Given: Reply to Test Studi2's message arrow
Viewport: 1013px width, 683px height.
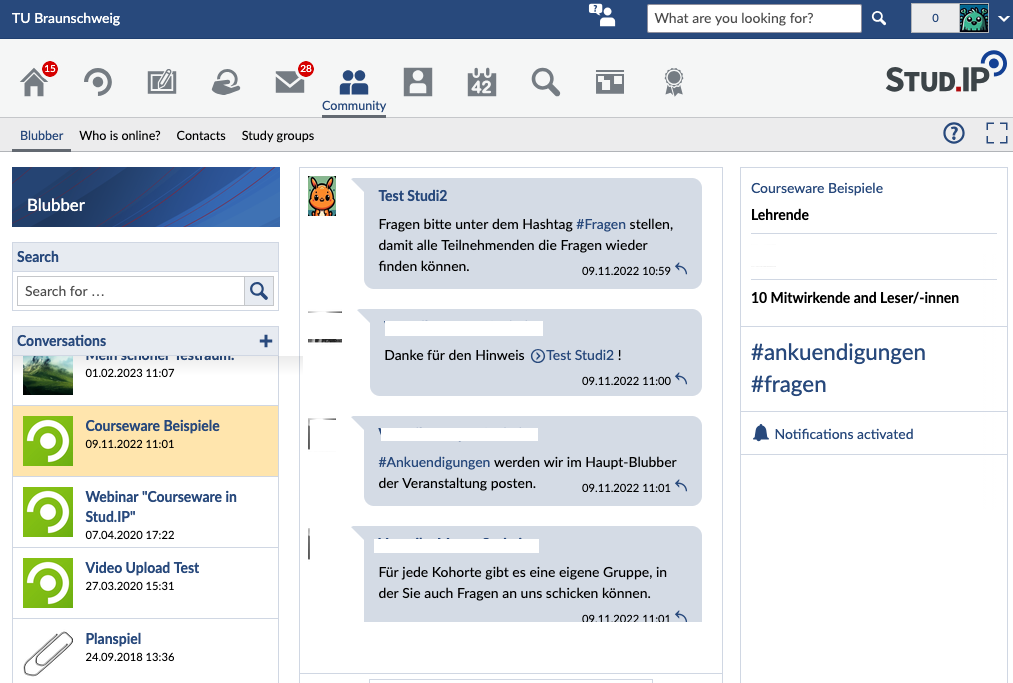Looking at the screenshot, I should pos(682,268).
